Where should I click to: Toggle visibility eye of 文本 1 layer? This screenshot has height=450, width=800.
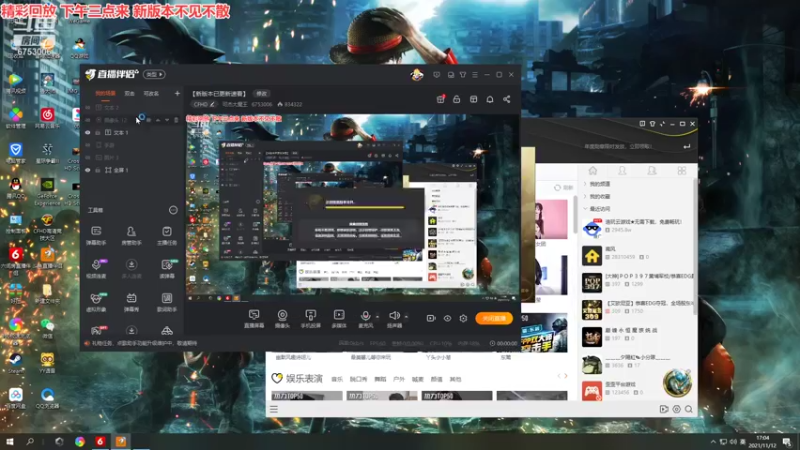[88, 133]
